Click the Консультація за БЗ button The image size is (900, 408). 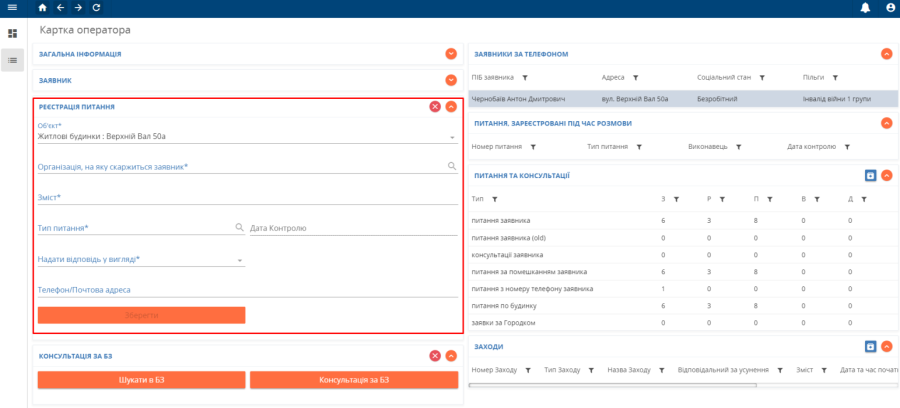(x=353, y=380)
